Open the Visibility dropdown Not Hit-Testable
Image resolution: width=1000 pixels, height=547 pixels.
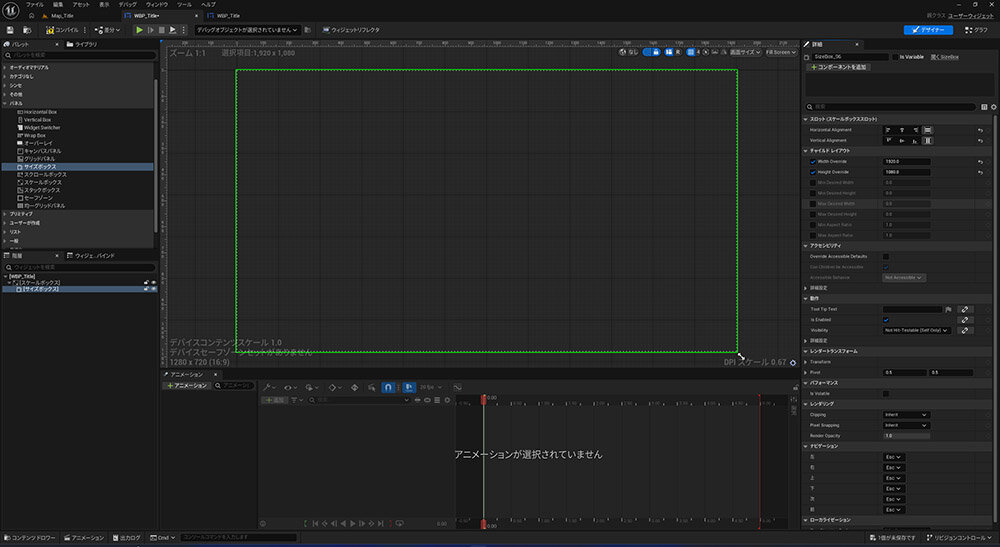917,330
